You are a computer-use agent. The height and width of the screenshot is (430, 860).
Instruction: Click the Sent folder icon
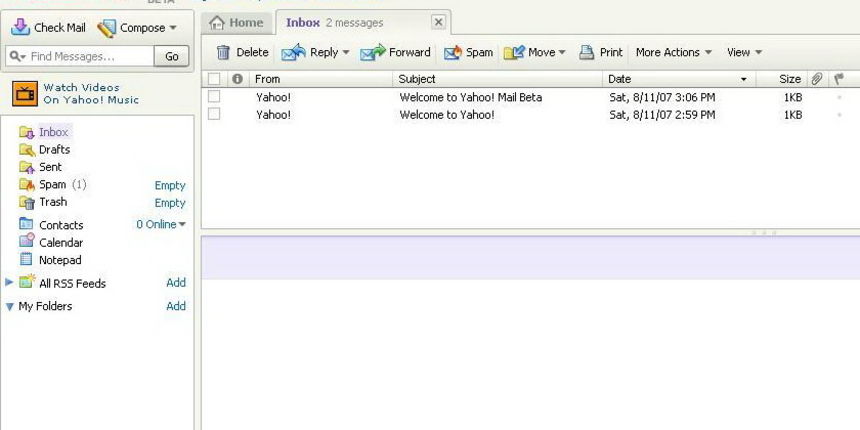click(x=27, y=167)
